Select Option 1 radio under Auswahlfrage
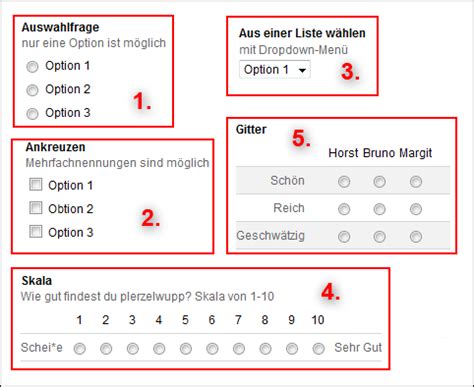The height and width of the screenshot is (387, 474). (32, 67)
